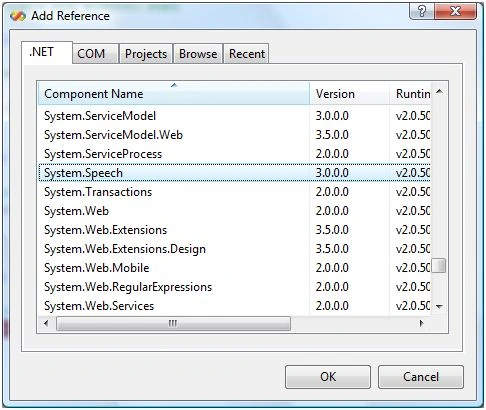Screen dimensions: 486x410
Task: Sort by the Runtime column header
Action: 410,93
